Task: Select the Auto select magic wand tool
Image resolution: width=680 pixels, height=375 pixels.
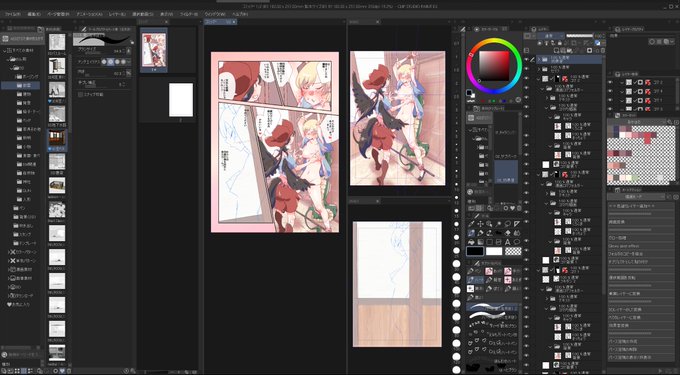Action: tap(499, 224)
